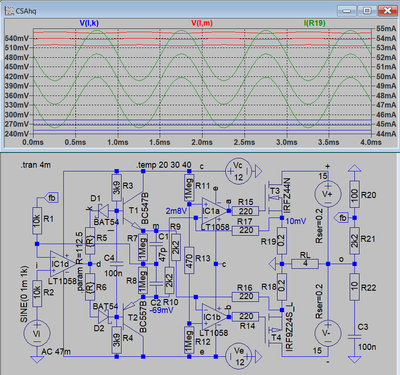400x375 pixels.
Task: Maximize the CSAhq plot window
Action: [x=367, y=11]
